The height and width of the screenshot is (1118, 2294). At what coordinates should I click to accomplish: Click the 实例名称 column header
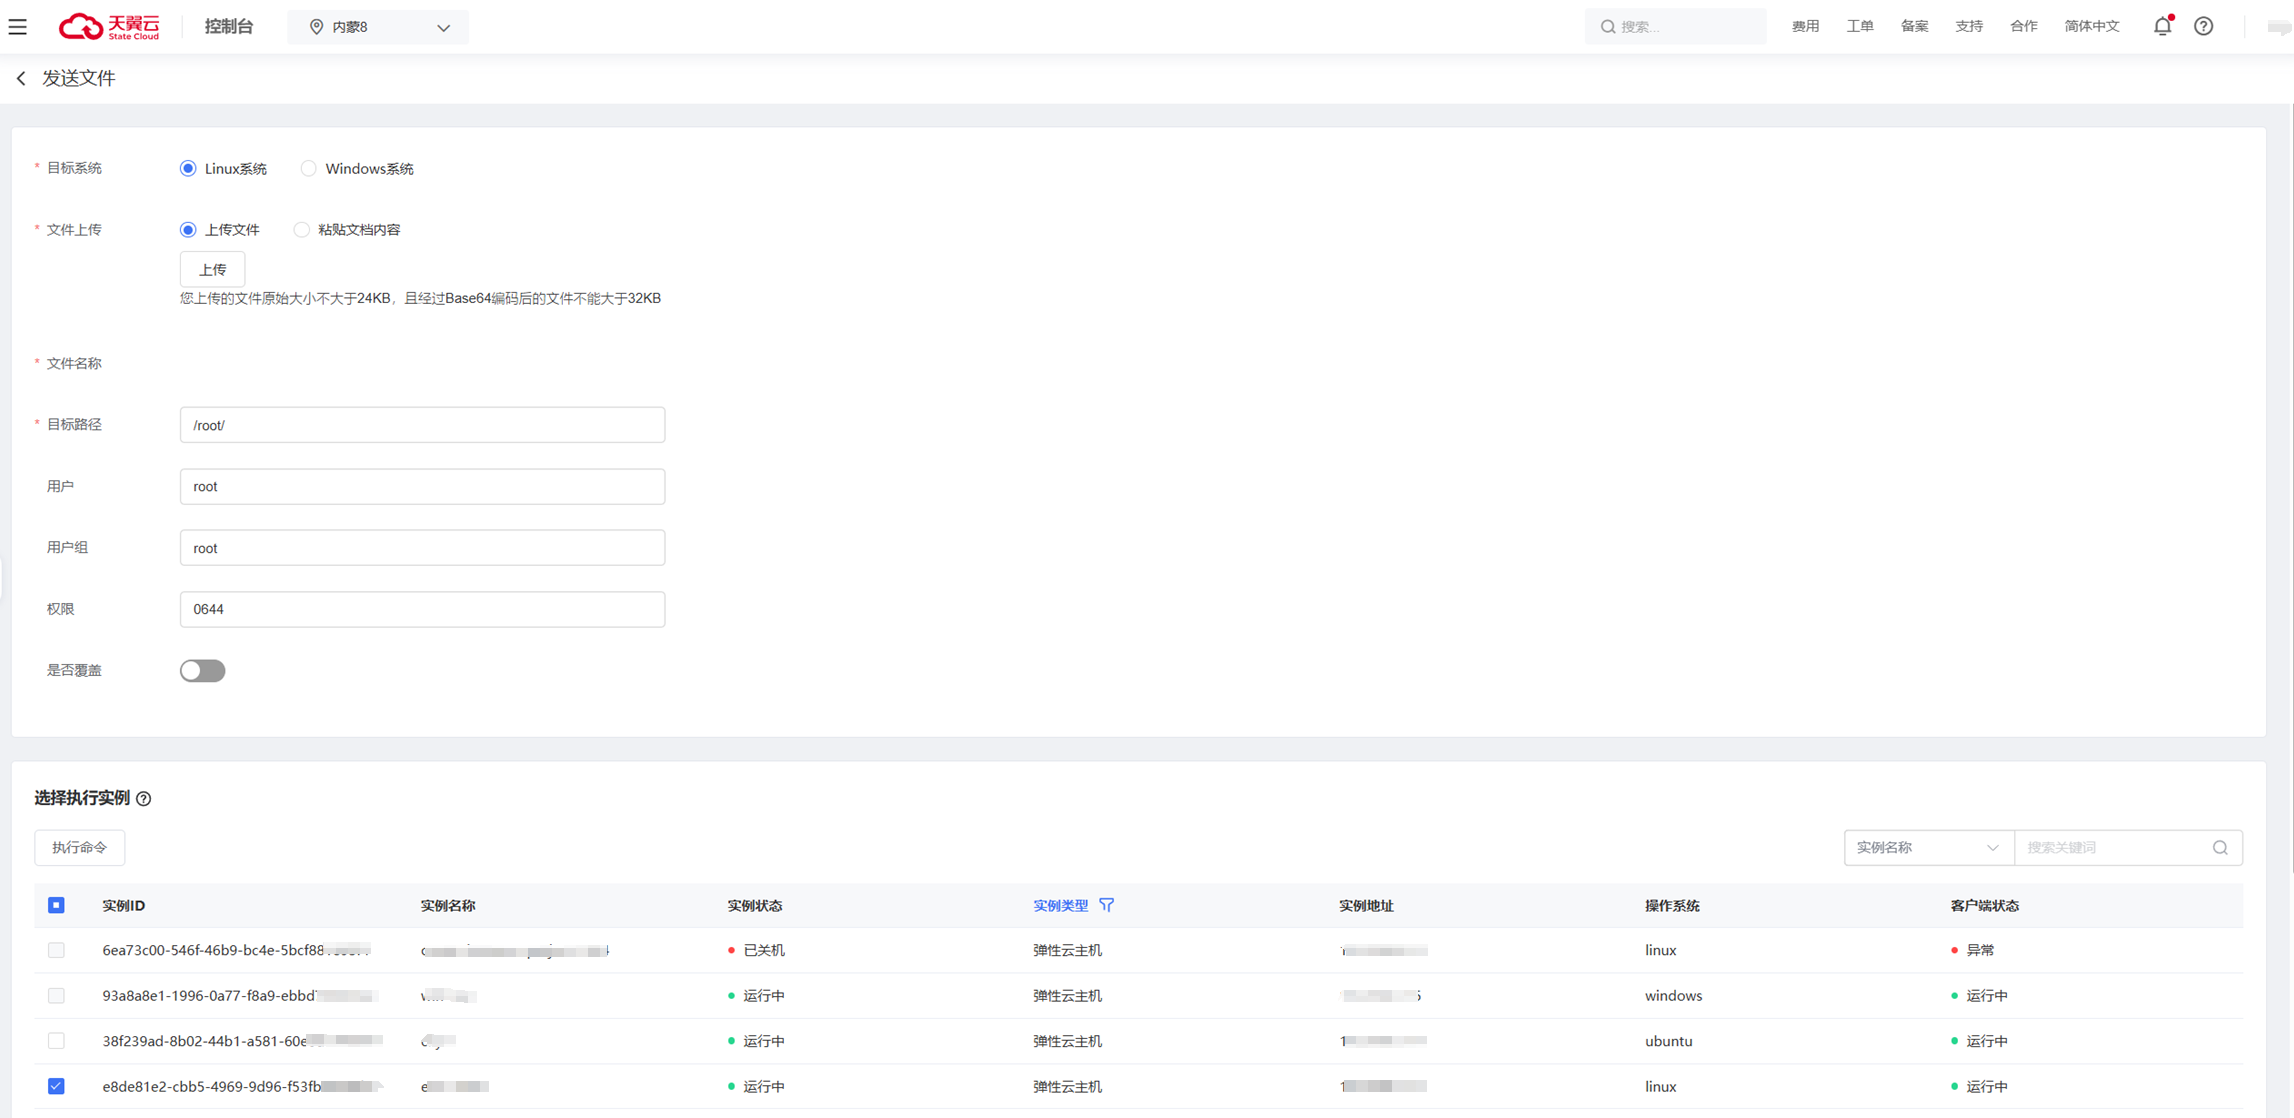pos(448,905)
